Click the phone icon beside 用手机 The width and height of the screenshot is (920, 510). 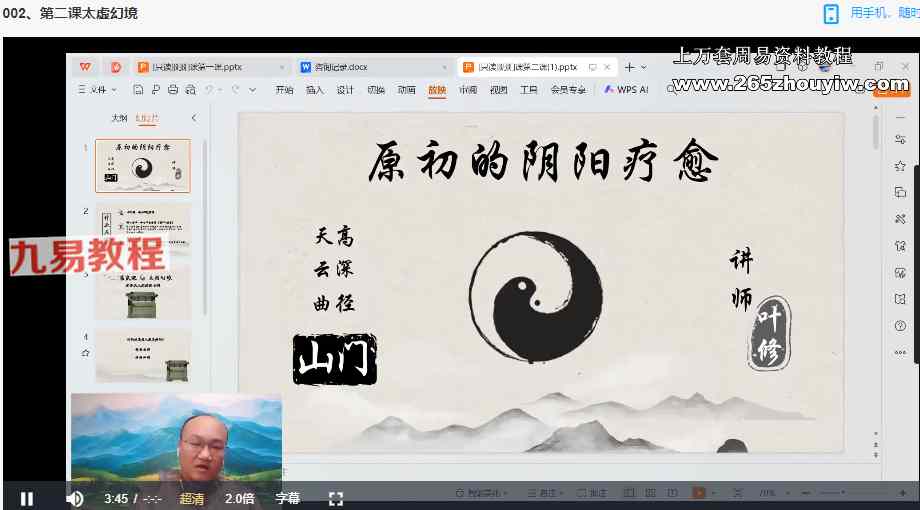(x=831, y=13)
